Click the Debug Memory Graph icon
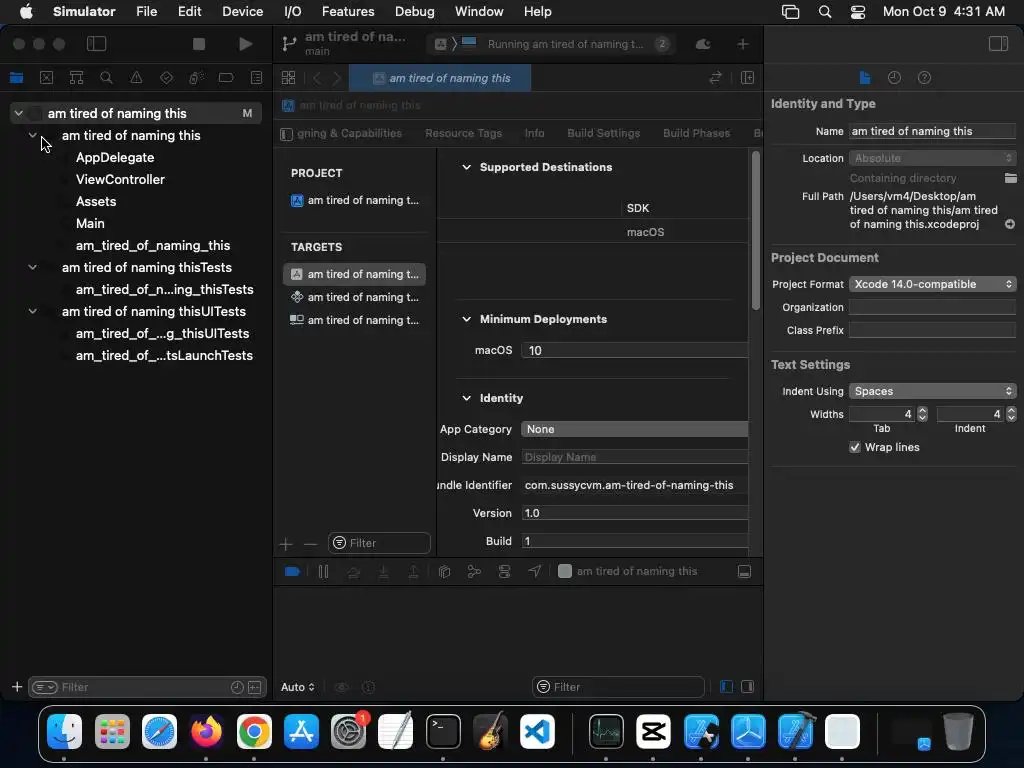This screenshot has height=768, width=1024. (474, 571)
